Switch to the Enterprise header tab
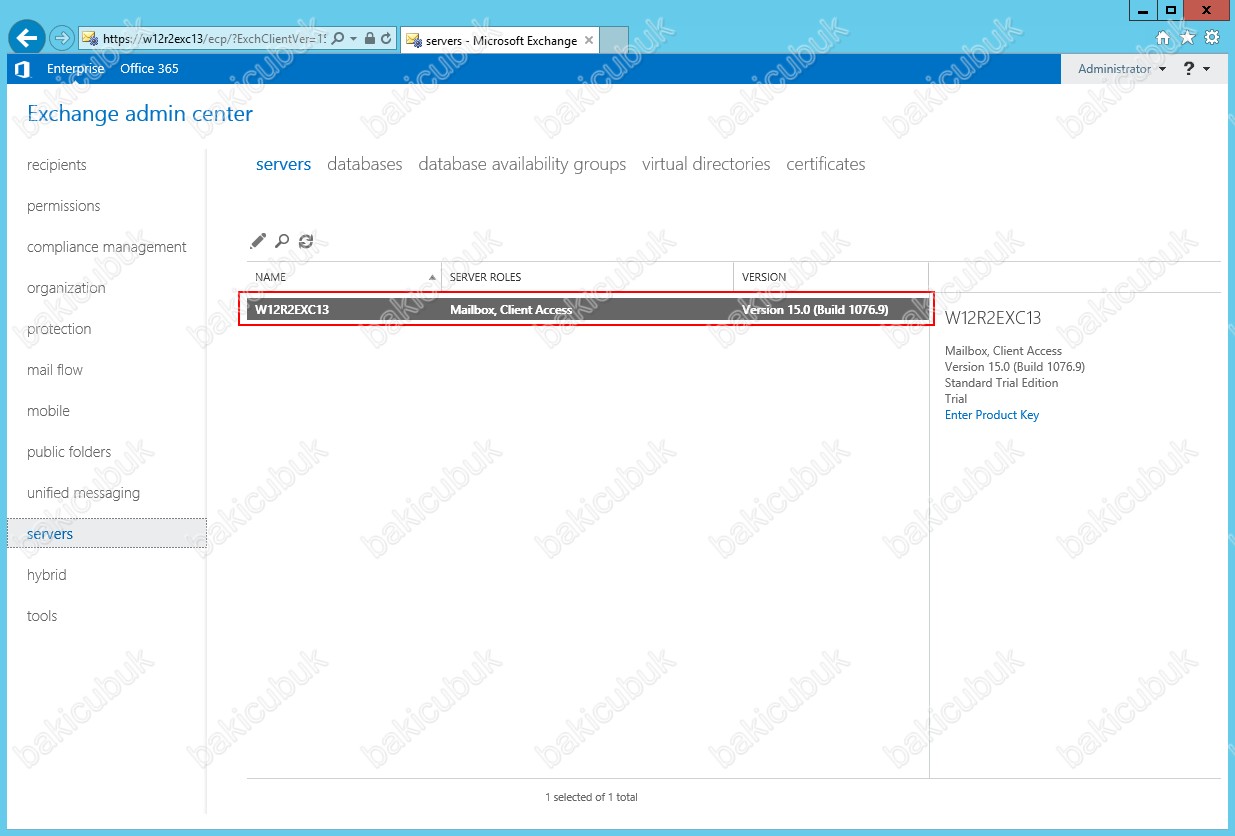The width and height of the screenshot is (1235, 836). (x=75, y=69)
